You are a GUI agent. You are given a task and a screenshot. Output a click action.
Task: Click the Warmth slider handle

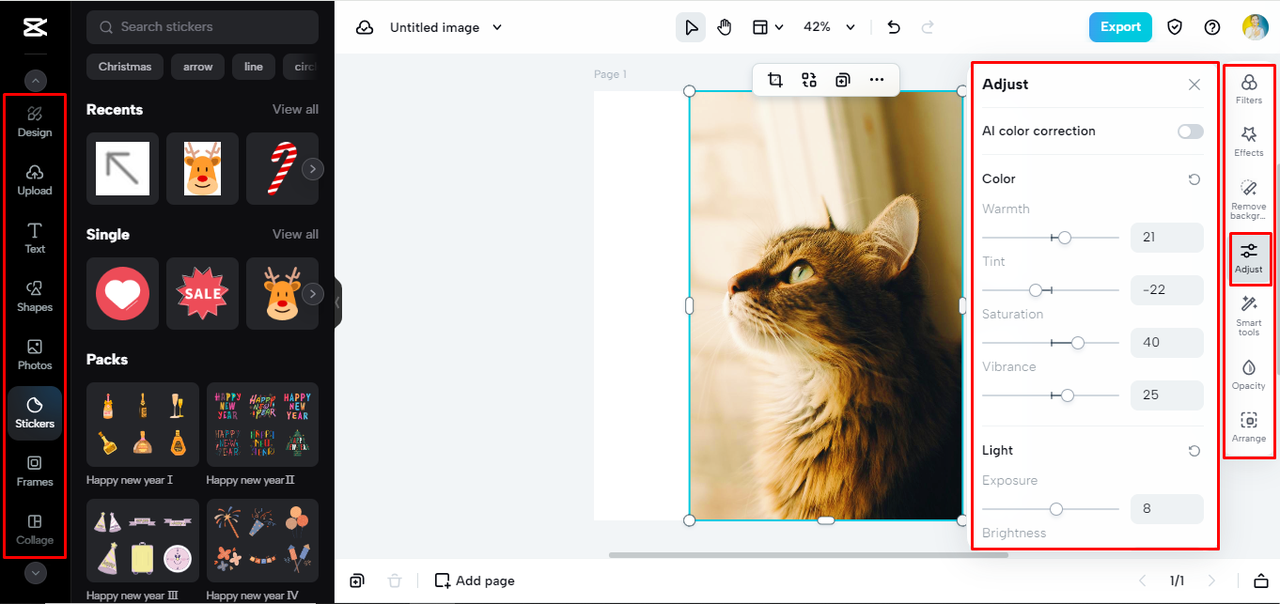coord(1065,238)
